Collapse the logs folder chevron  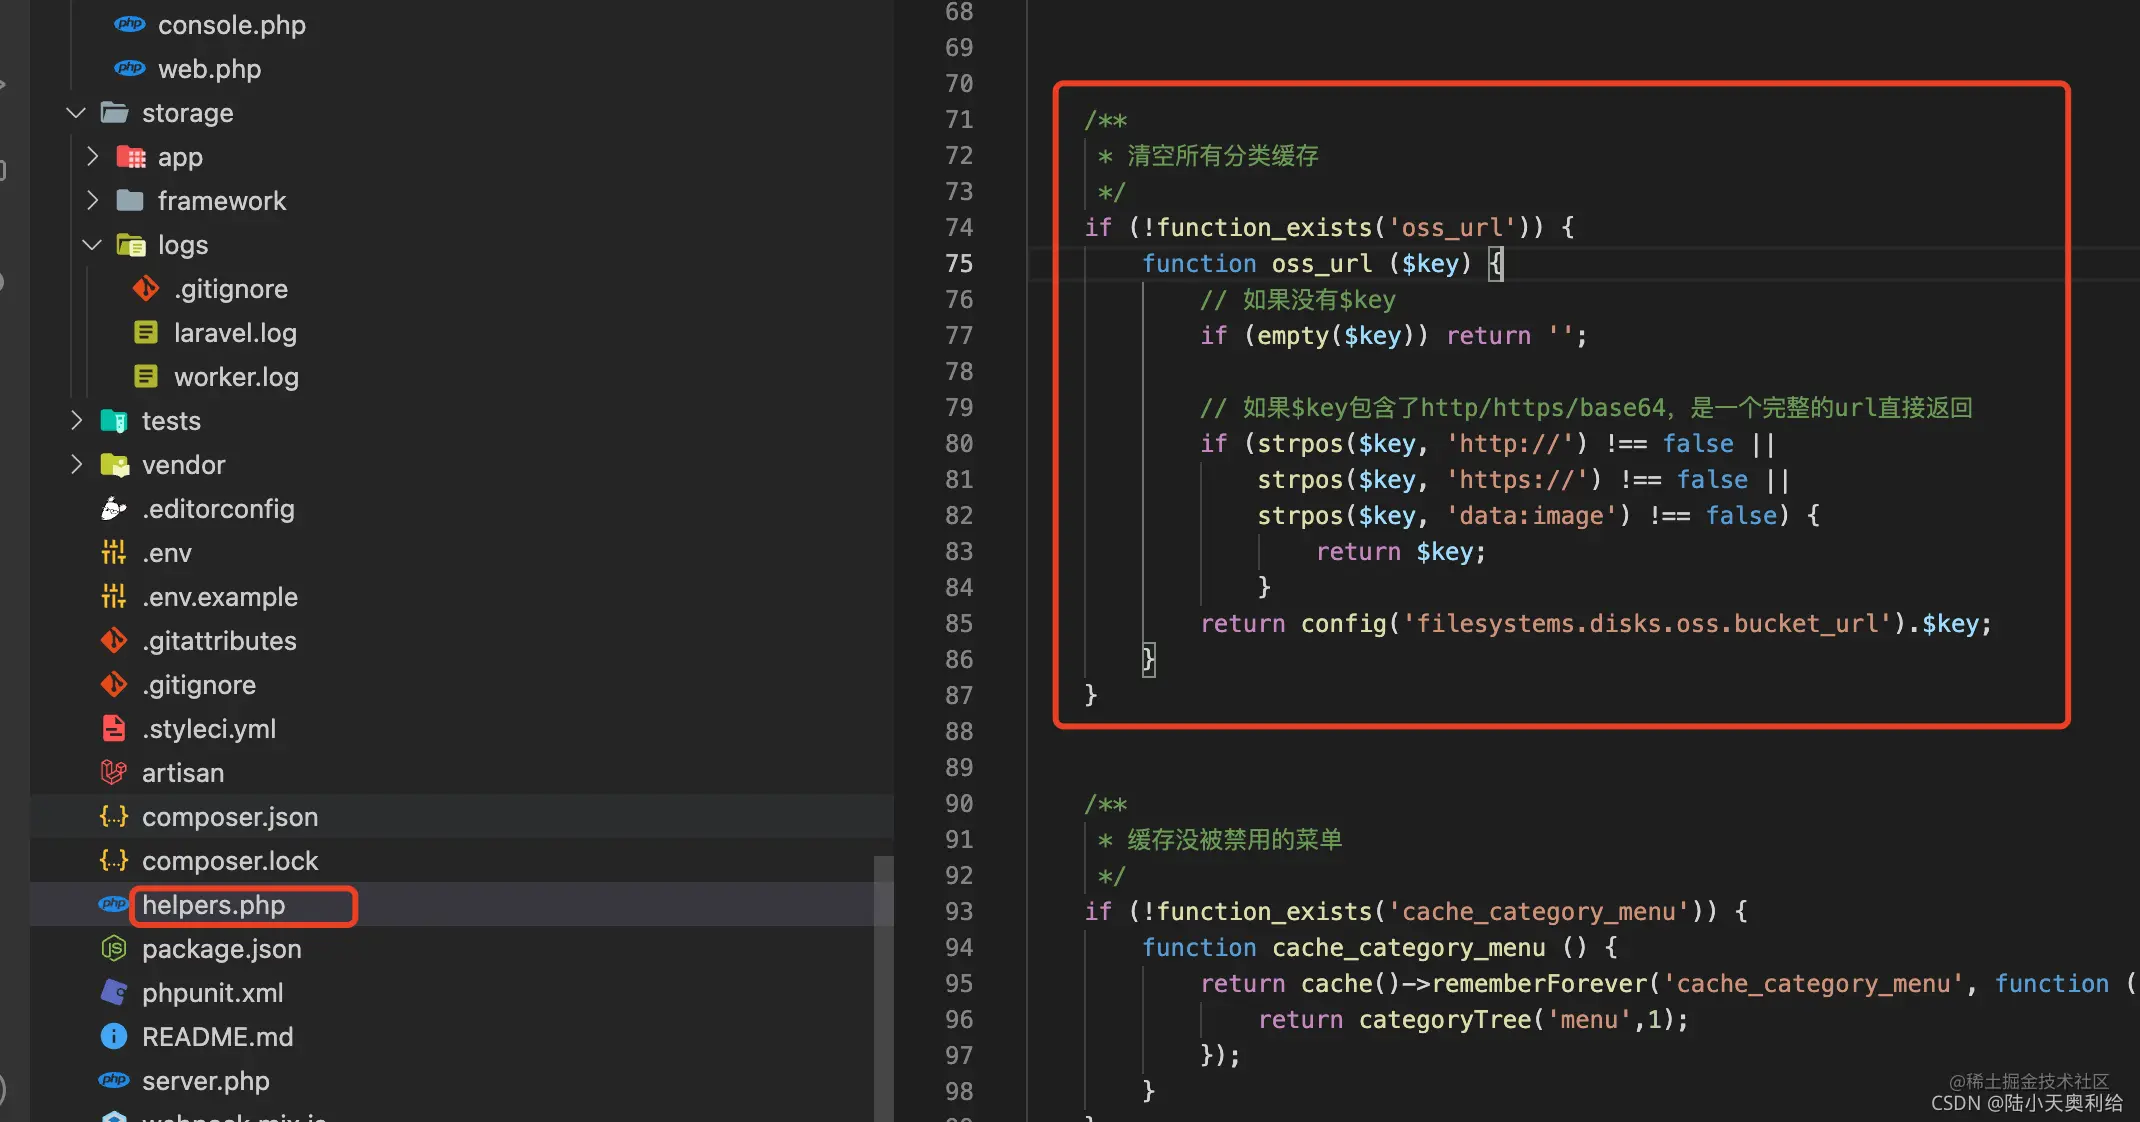(92, 244)
